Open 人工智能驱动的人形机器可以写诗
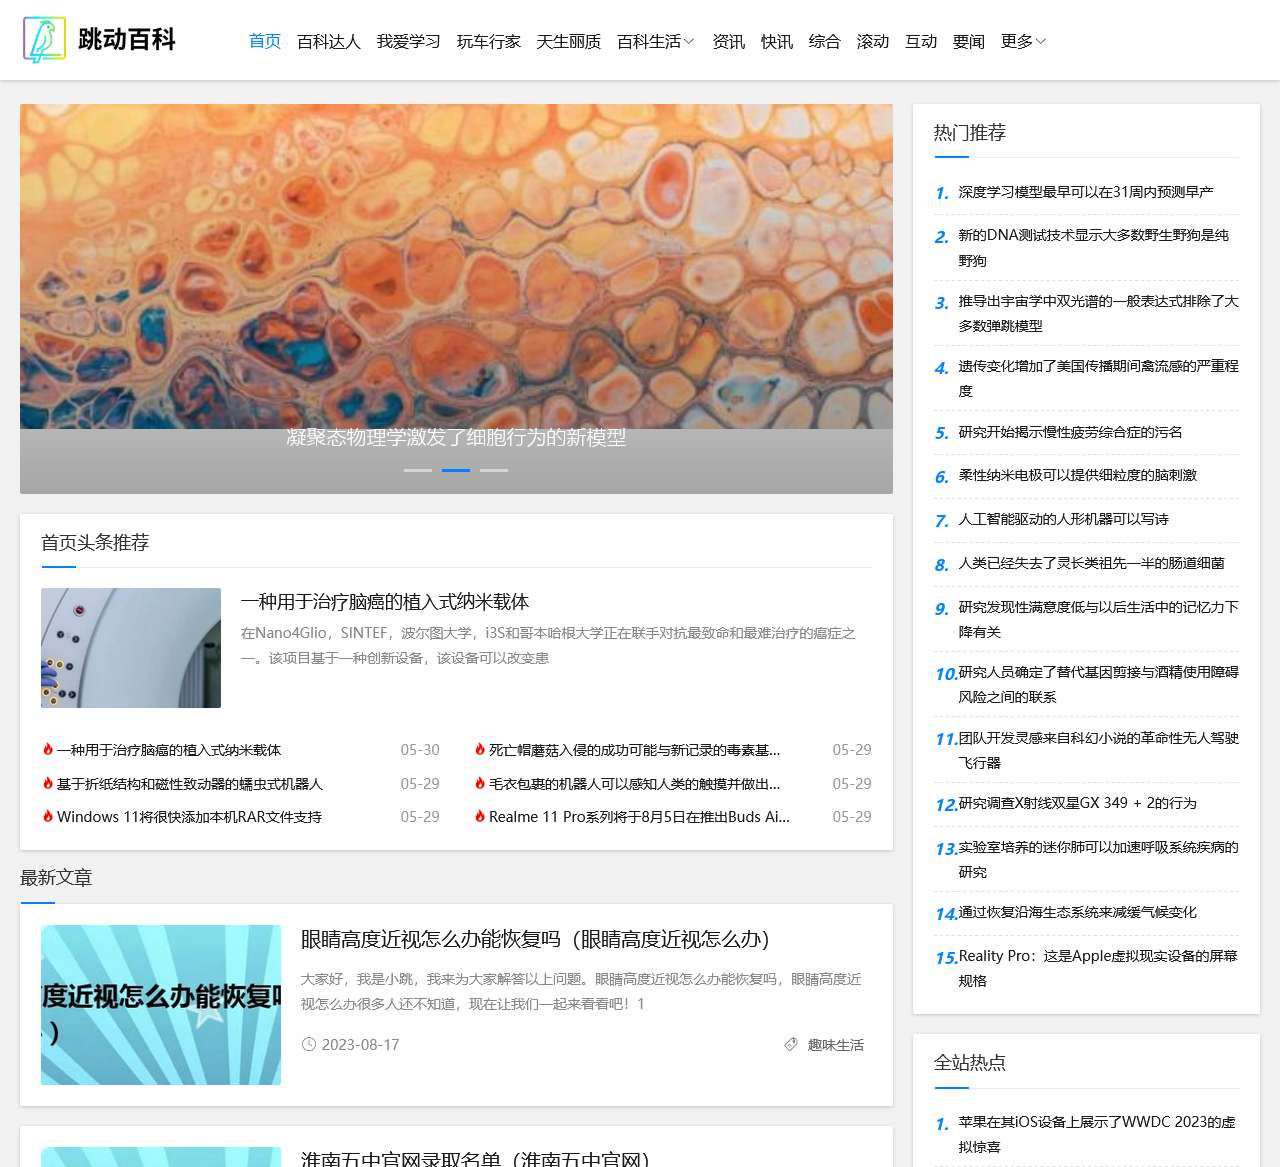Viewport: 1280px width, 1167px height. pos(1064,519)
